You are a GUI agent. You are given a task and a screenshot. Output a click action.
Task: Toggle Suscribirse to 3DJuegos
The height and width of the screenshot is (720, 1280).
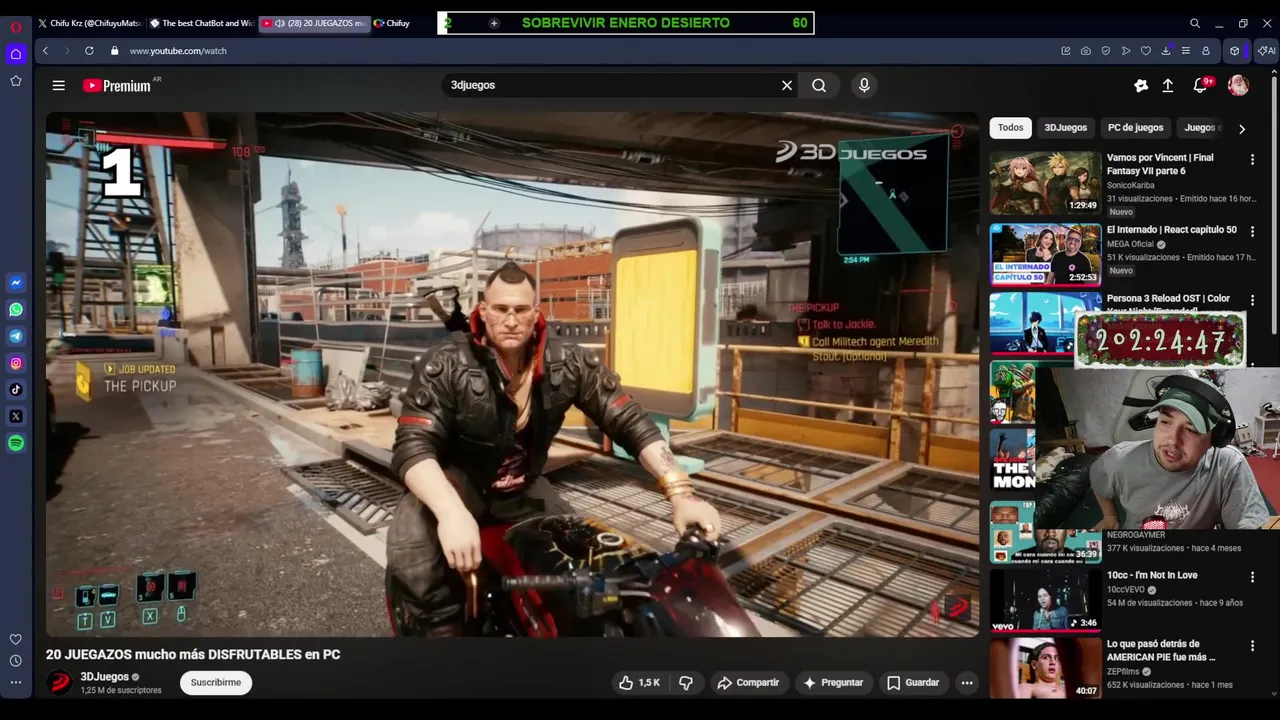[x=216, y=683]
